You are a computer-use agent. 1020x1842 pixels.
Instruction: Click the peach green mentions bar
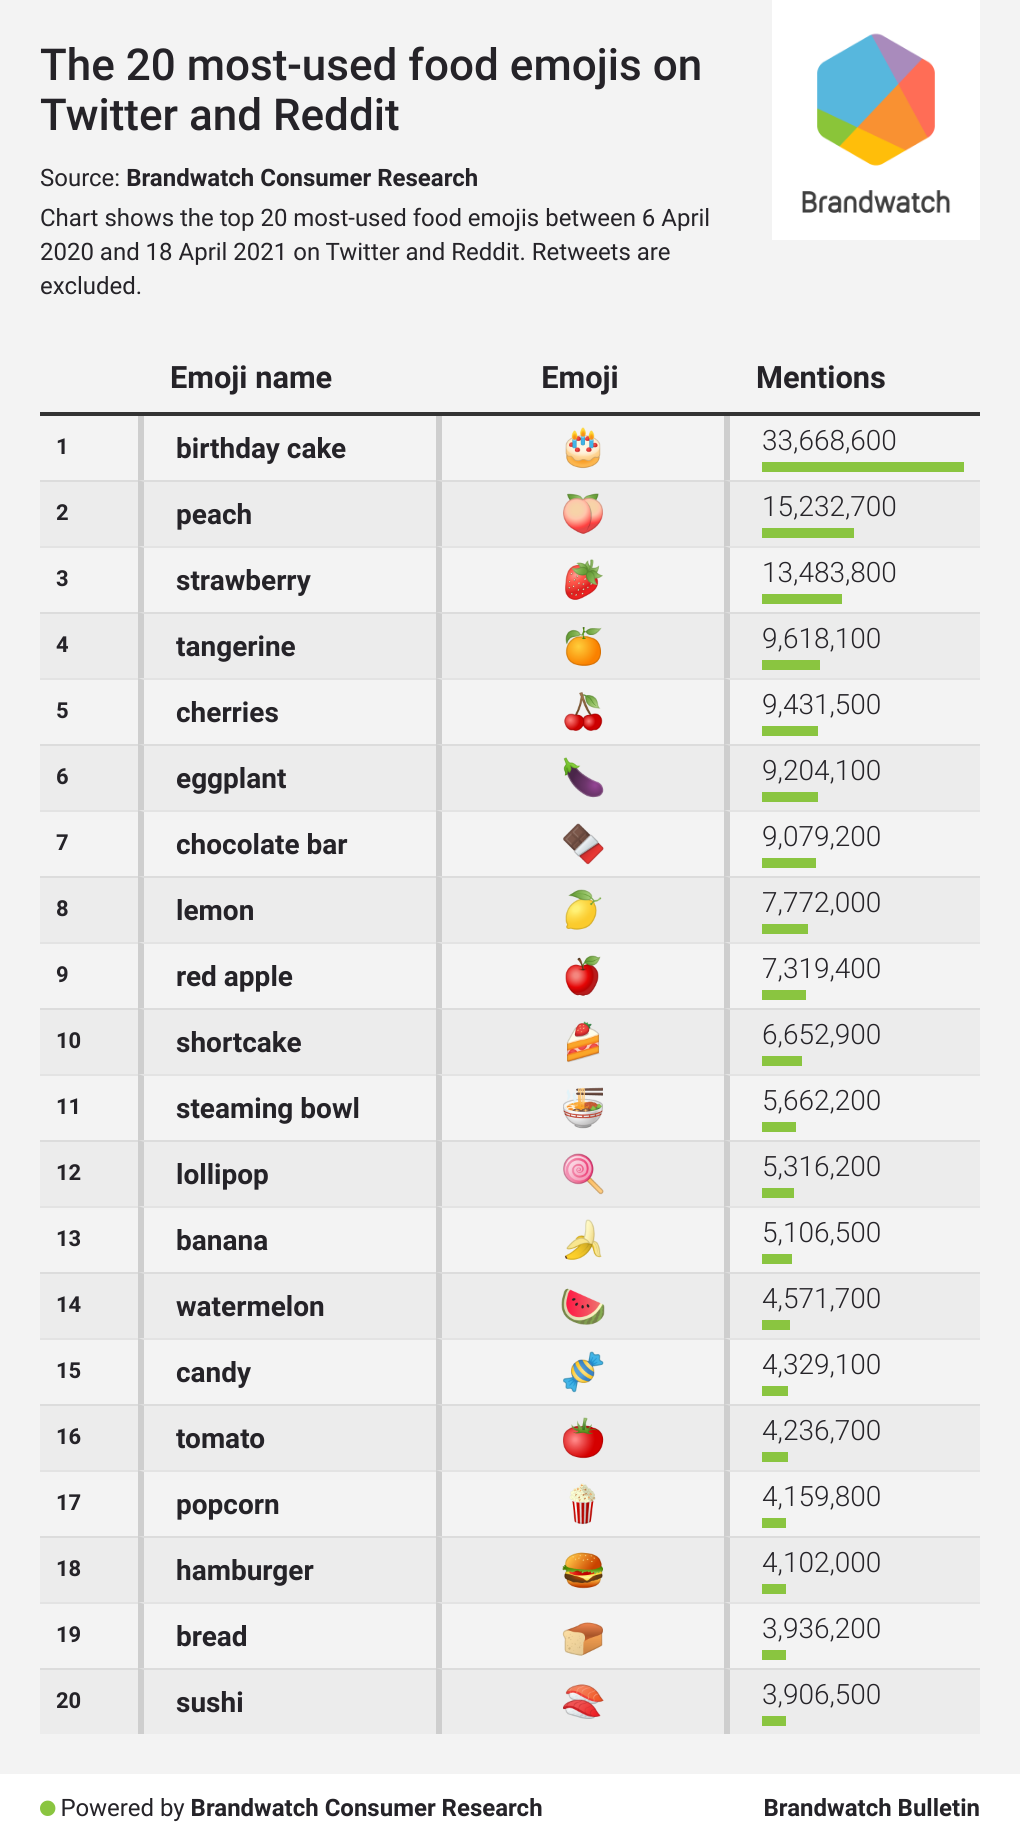pyautogui.click(x=807, y=533)
